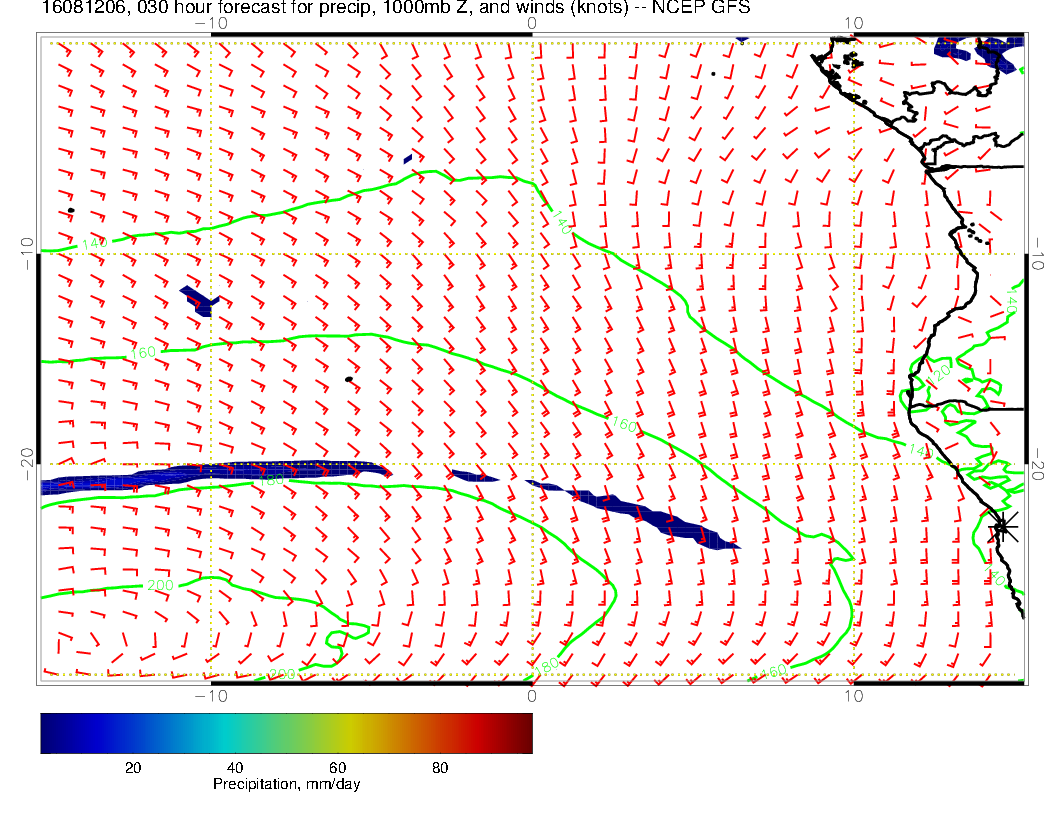Click the tiny blue patch above the top contour

click(x=408, y=159)
